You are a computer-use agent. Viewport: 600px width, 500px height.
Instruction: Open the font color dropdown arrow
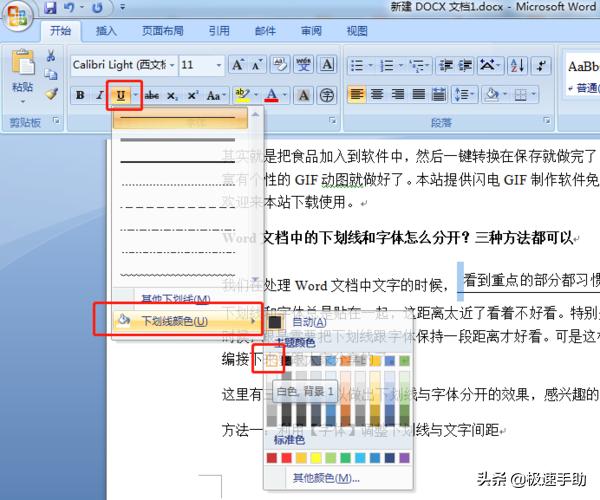(285, 95)
